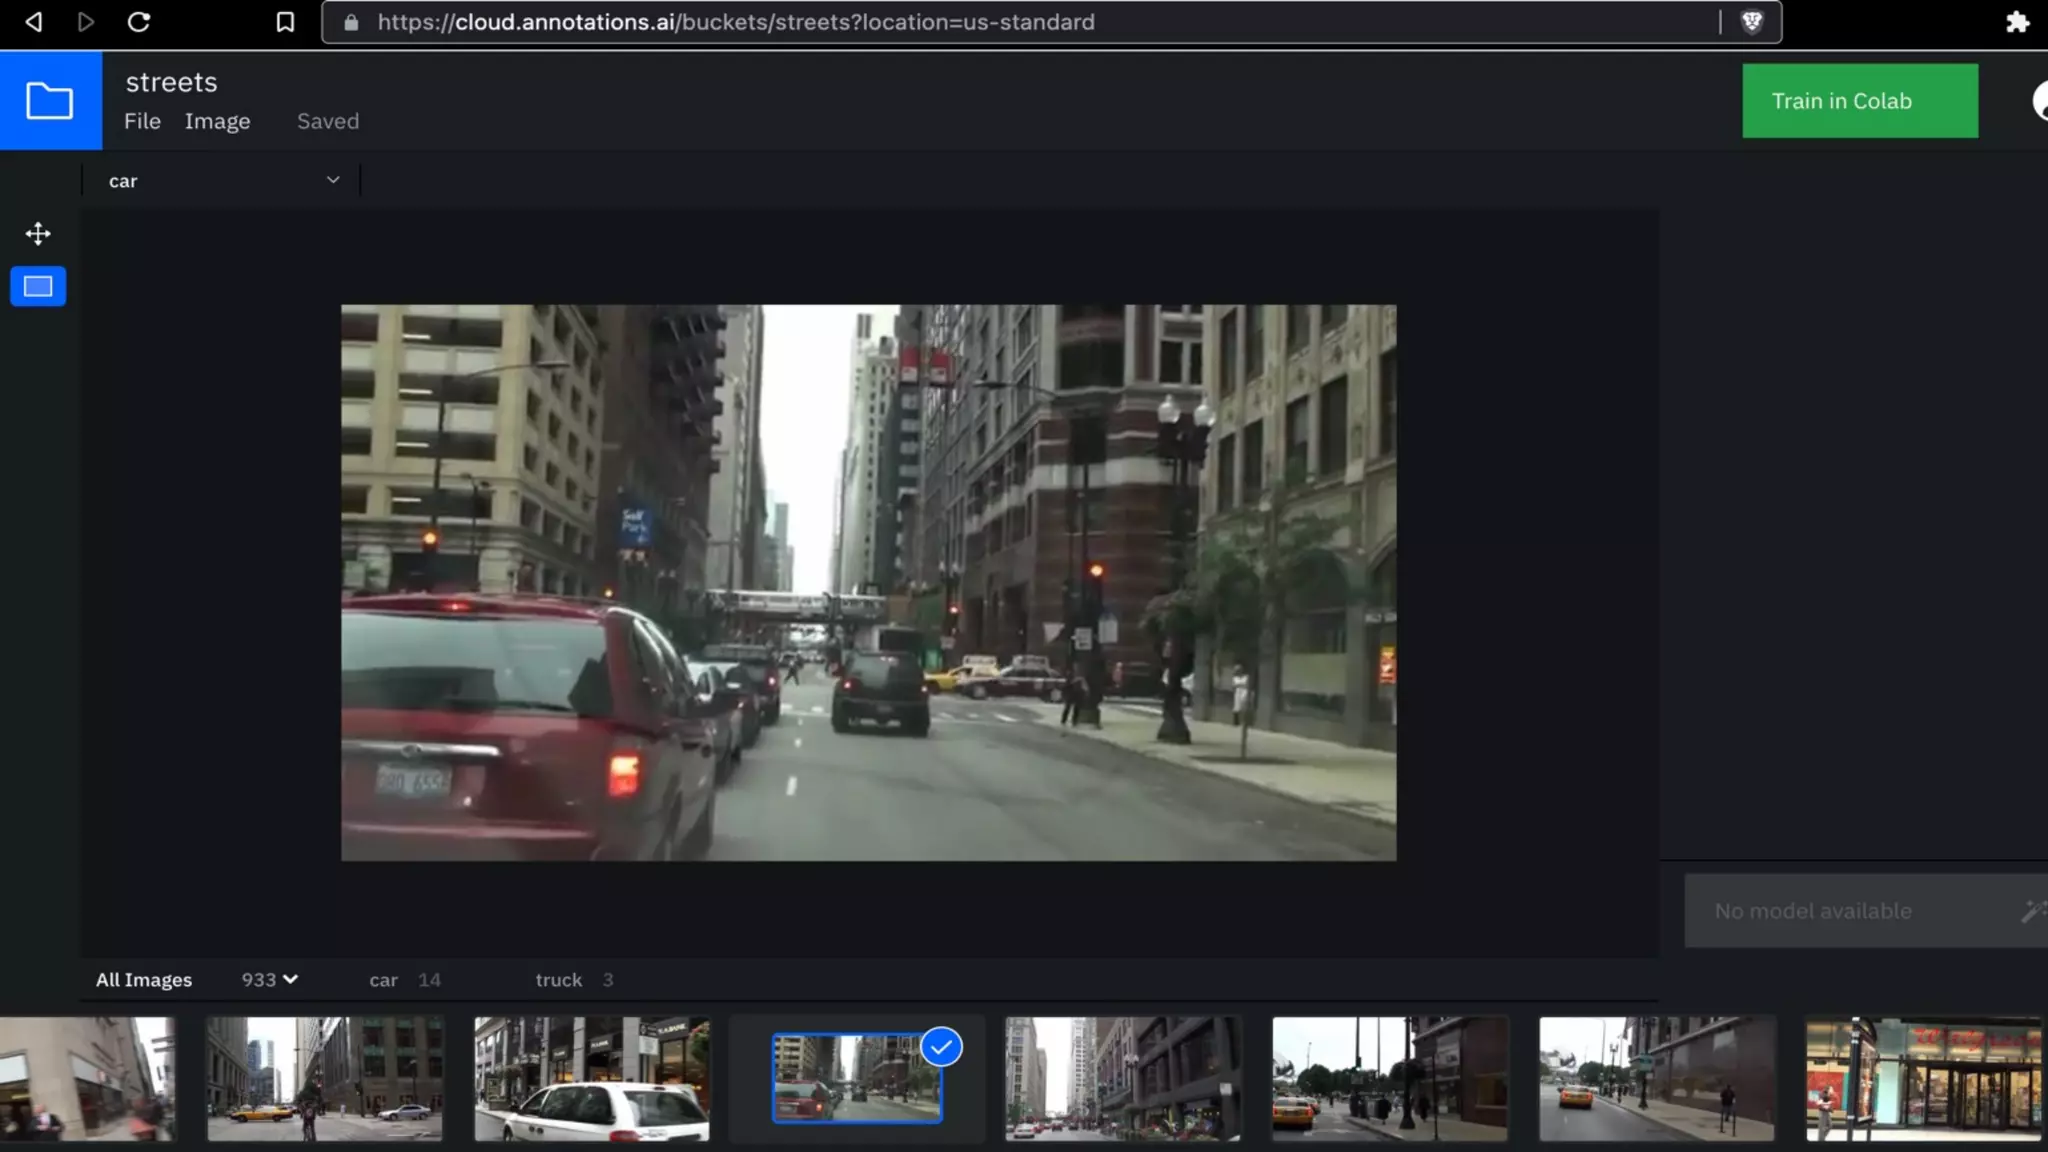Select the Move tool icon
The width and height of the screenshot is (2048, 1152).
(38, 234)
